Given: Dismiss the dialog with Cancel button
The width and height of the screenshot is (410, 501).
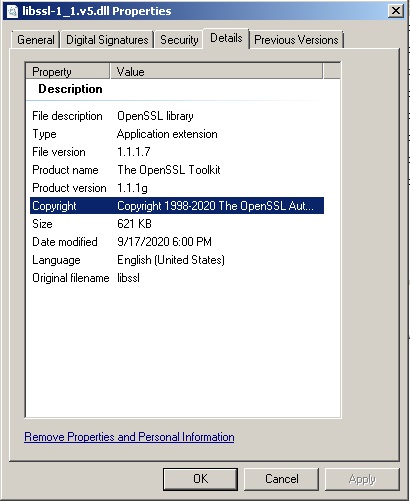Looking at the screenshot, I should [x=282, y=479].
